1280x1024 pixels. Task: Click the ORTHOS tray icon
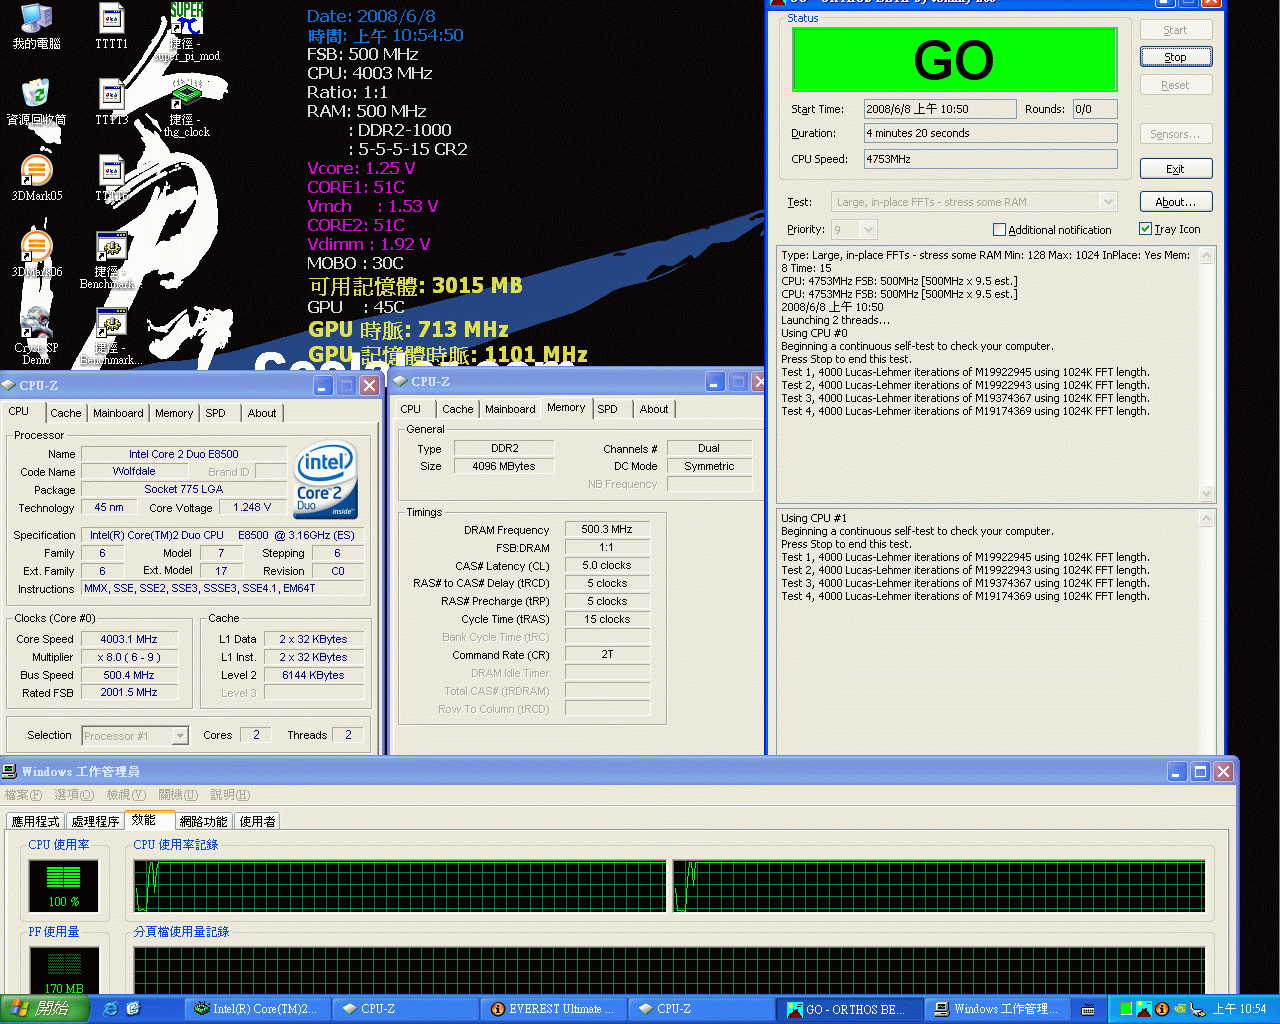[1144, 1009]
